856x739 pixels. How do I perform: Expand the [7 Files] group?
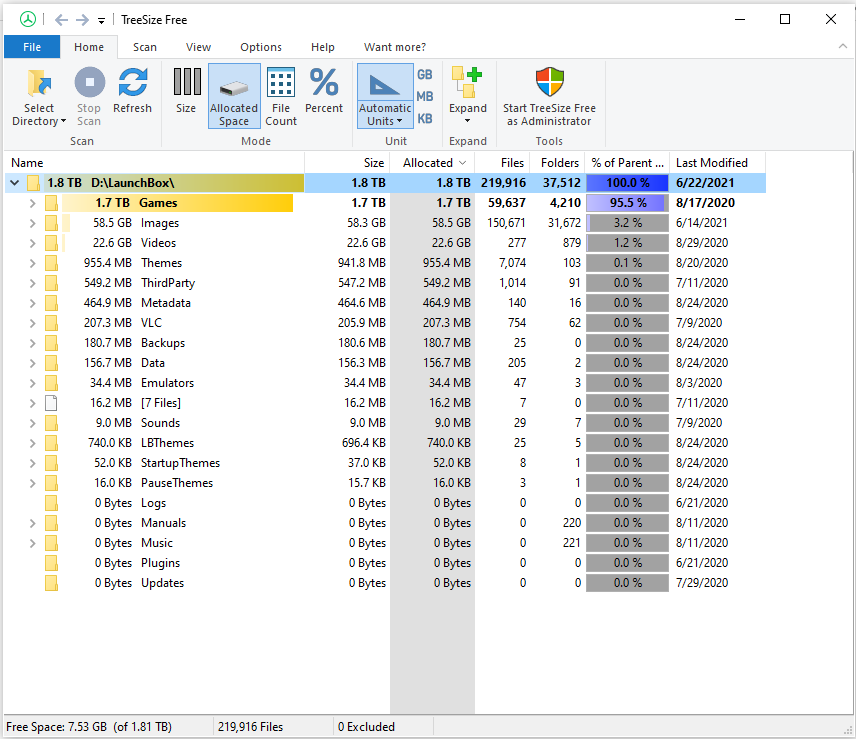32,403
